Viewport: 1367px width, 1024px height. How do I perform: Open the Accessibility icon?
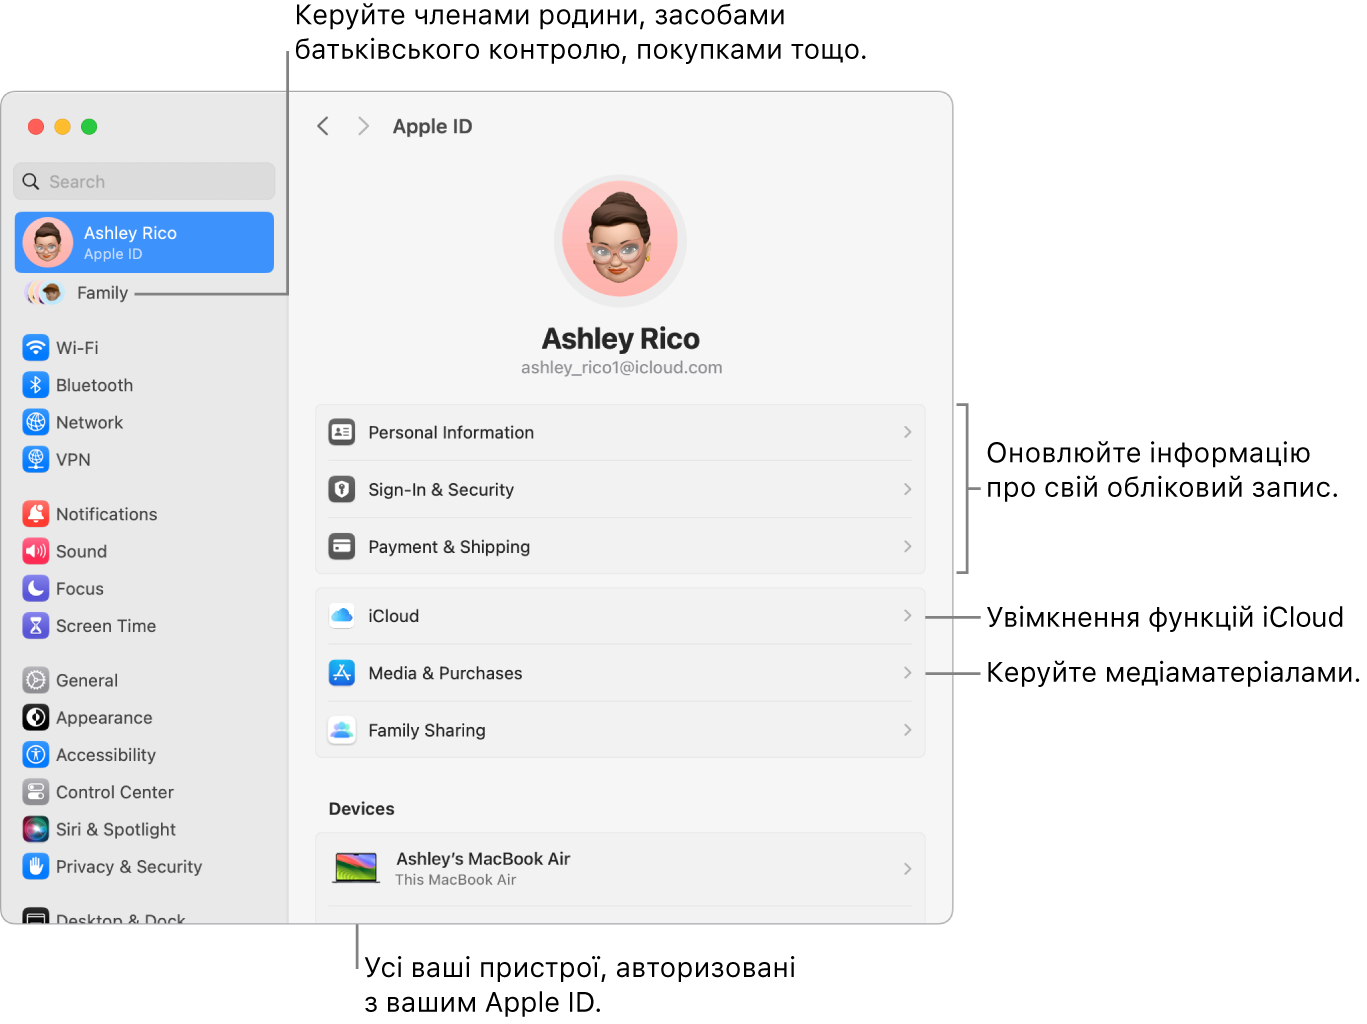point(36,754)
